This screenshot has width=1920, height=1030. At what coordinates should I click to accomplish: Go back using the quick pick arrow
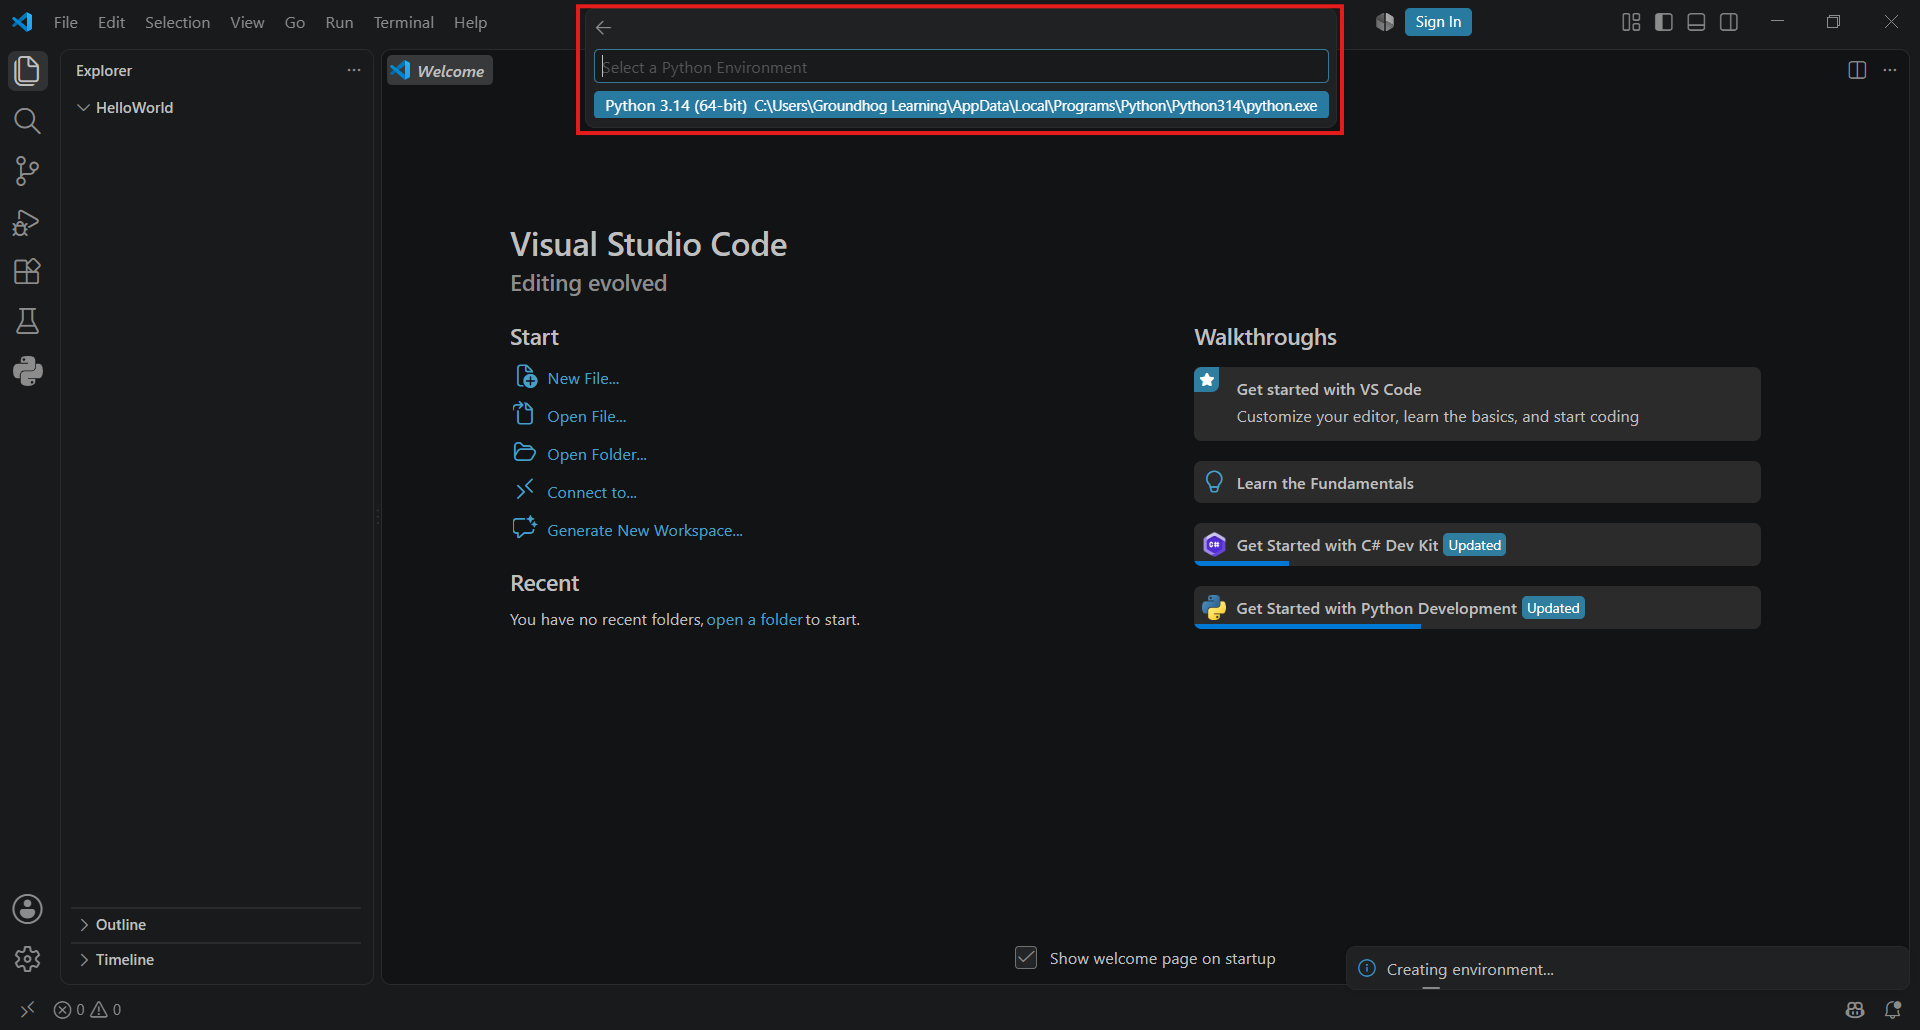point(603,28)
